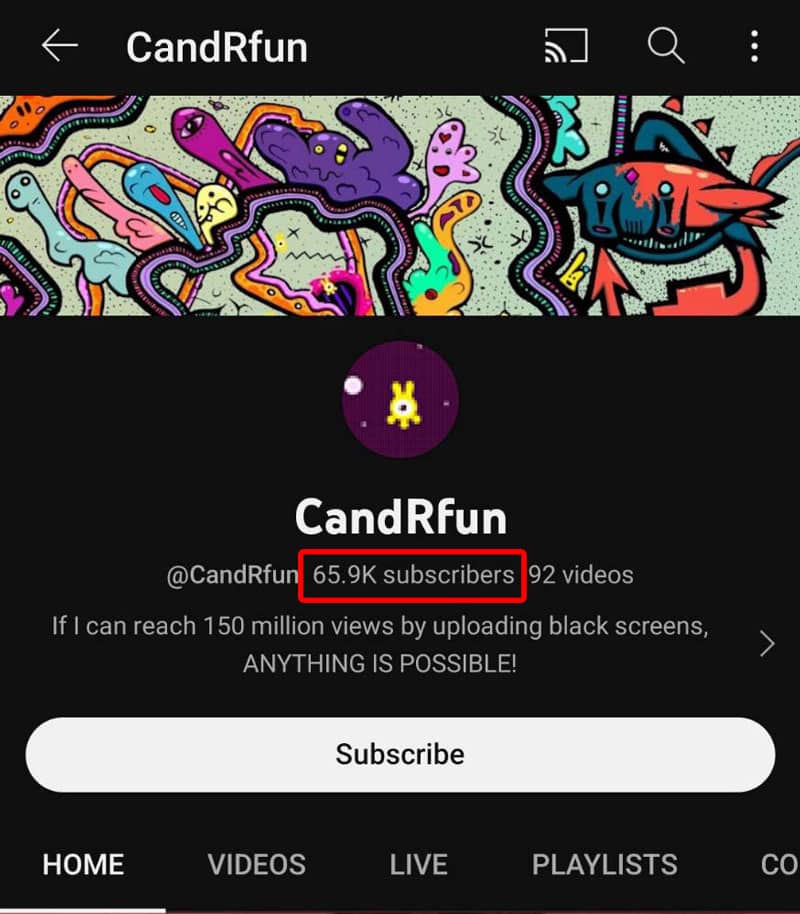This screenshot has width=800, height=914.
Task: Open the PLAYLISTS tab
Action: pyautogui.click(x=605, y=864)
